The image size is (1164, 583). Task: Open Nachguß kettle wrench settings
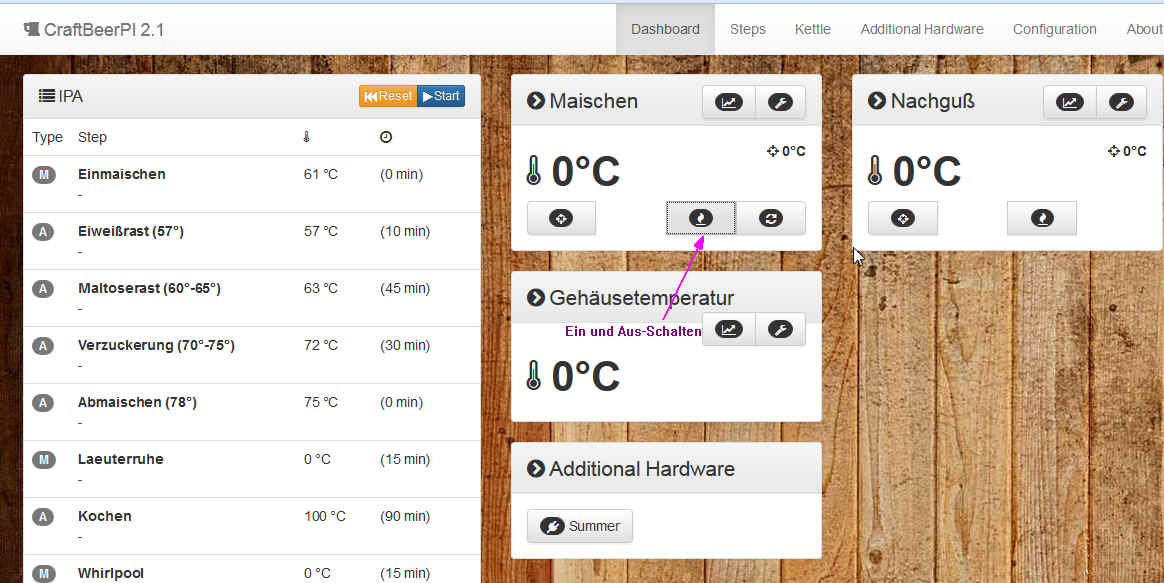(x=1121, y=102)
